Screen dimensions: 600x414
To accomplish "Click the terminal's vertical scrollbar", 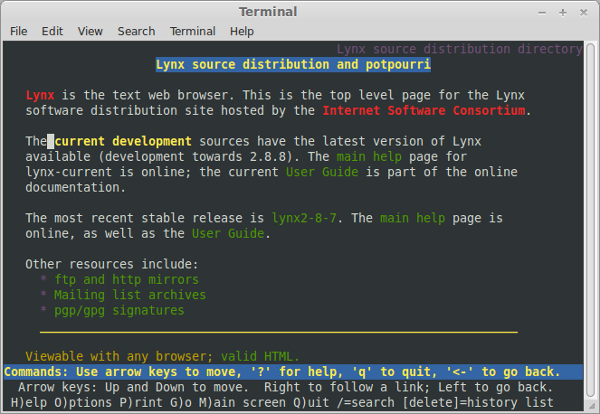I will [590, 221].
